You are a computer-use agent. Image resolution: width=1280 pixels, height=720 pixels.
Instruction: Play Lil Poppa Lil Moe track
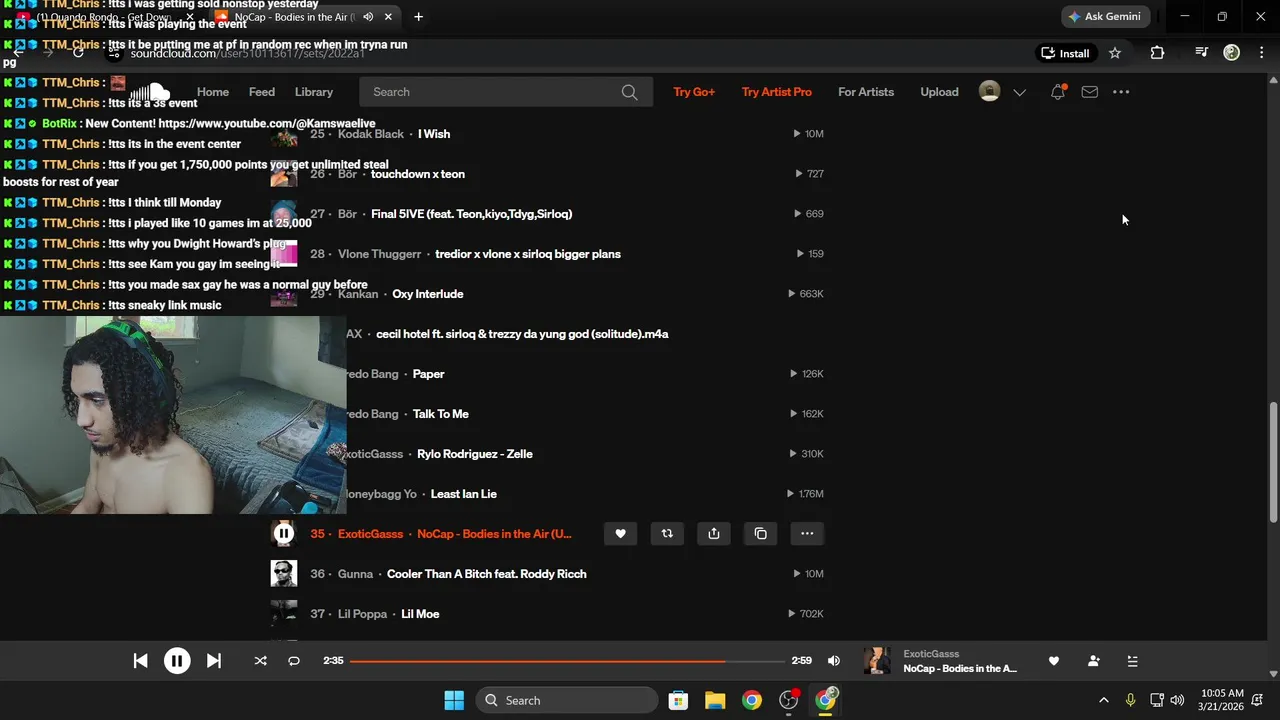click(420, 614)
